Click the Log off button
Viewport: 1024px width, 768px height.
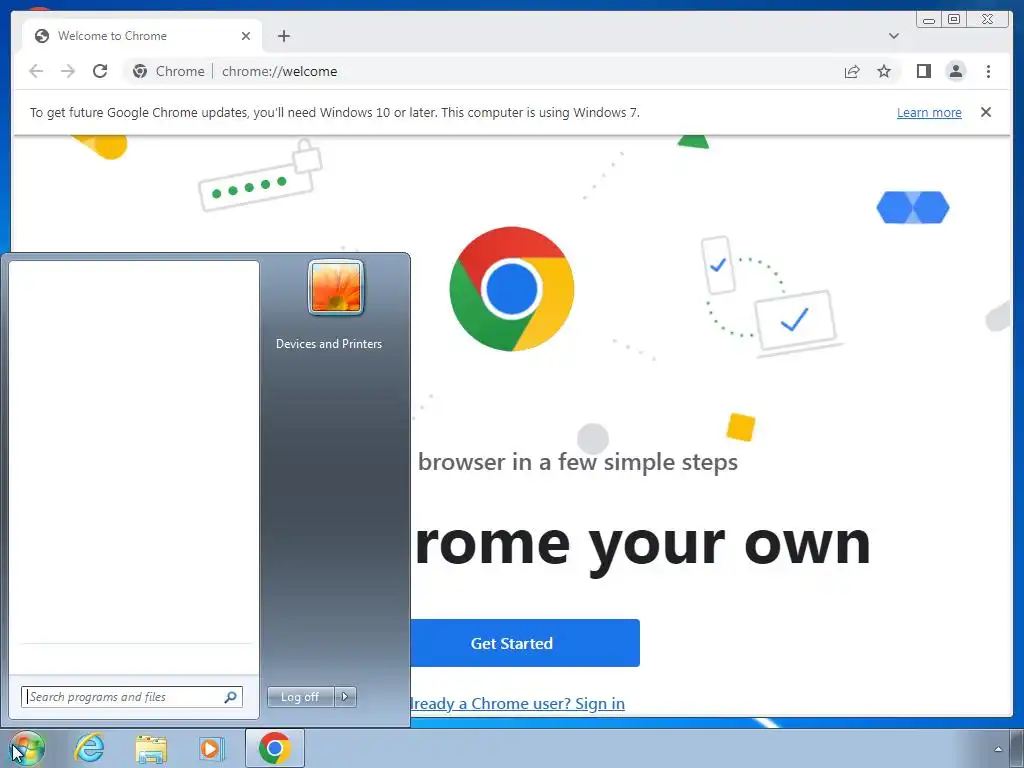(300, 697)
